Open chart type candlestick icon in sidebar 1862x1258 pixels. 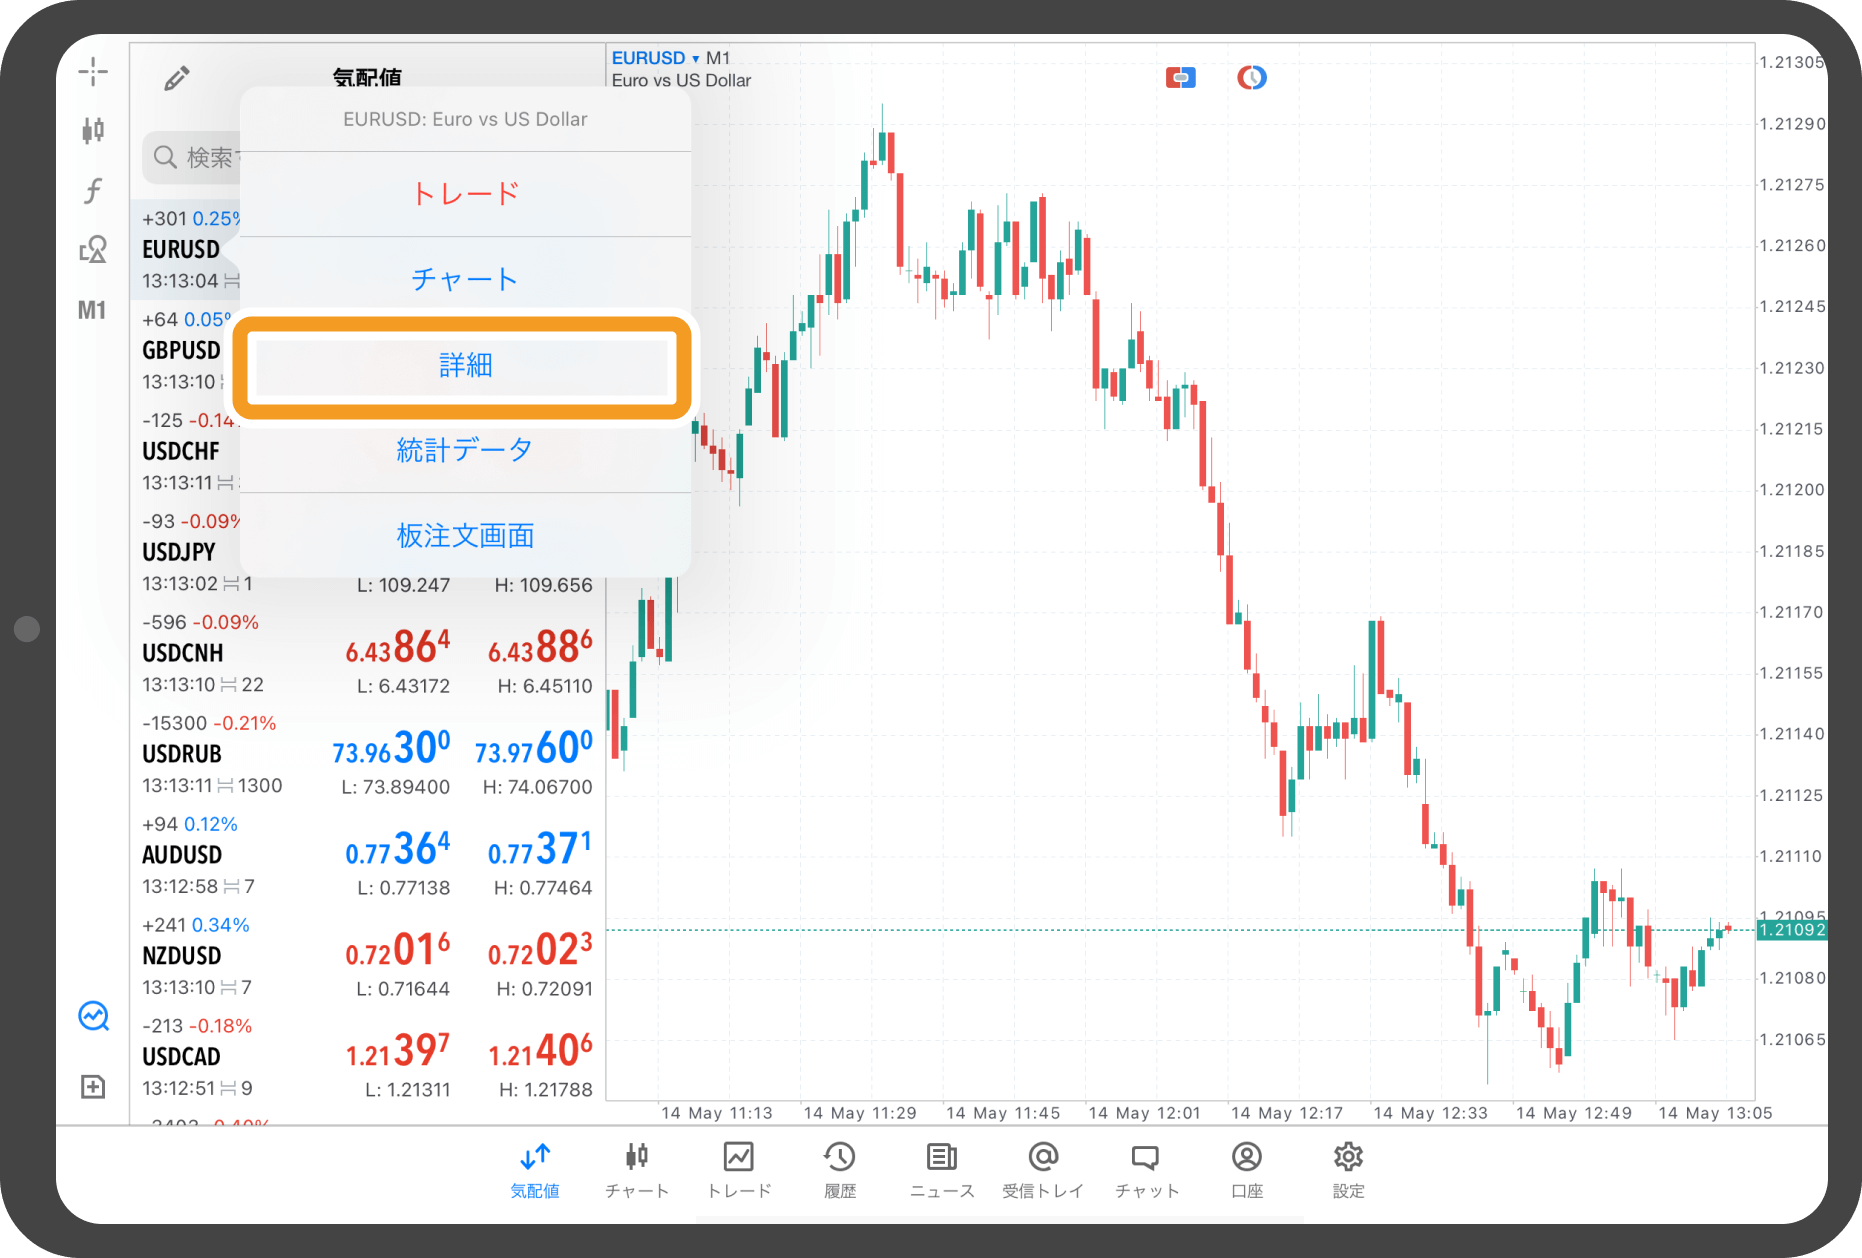coord(93,130)
